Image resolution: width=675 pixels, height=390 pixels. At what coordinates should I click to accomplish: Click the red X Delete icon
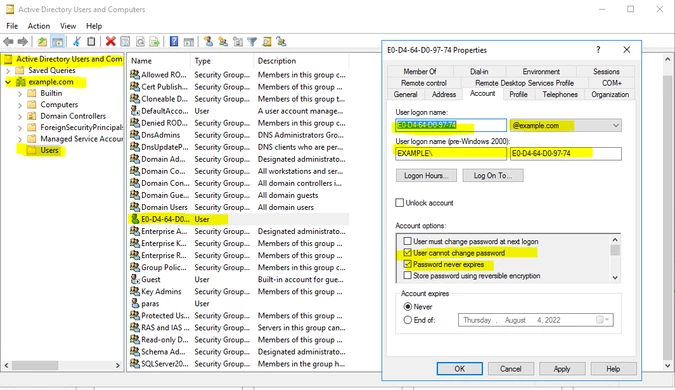click(x=111, y=42)
